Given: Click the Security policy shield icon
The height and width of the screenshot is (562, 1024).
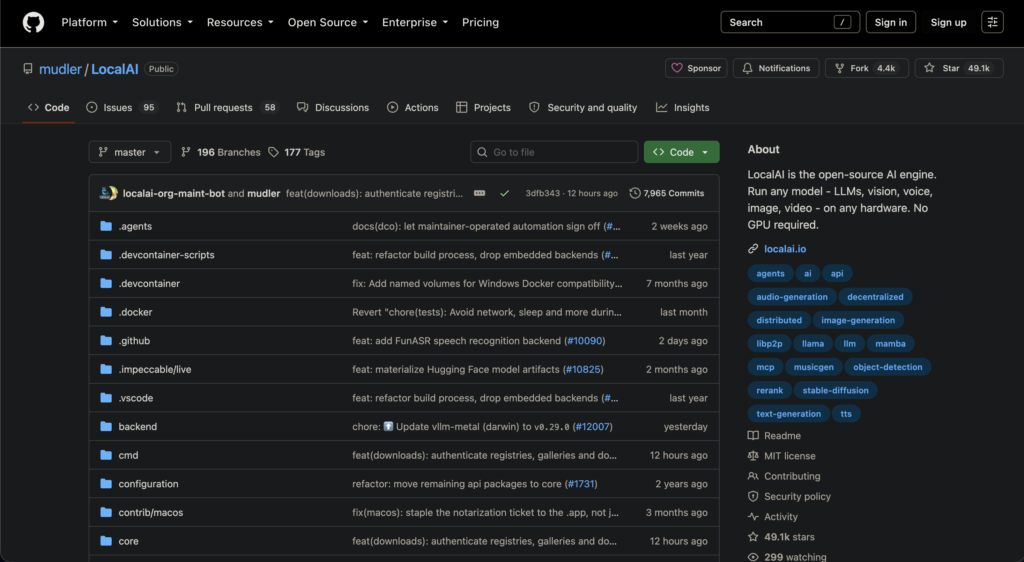Looking at the screenshot, I should pos(753,496).
